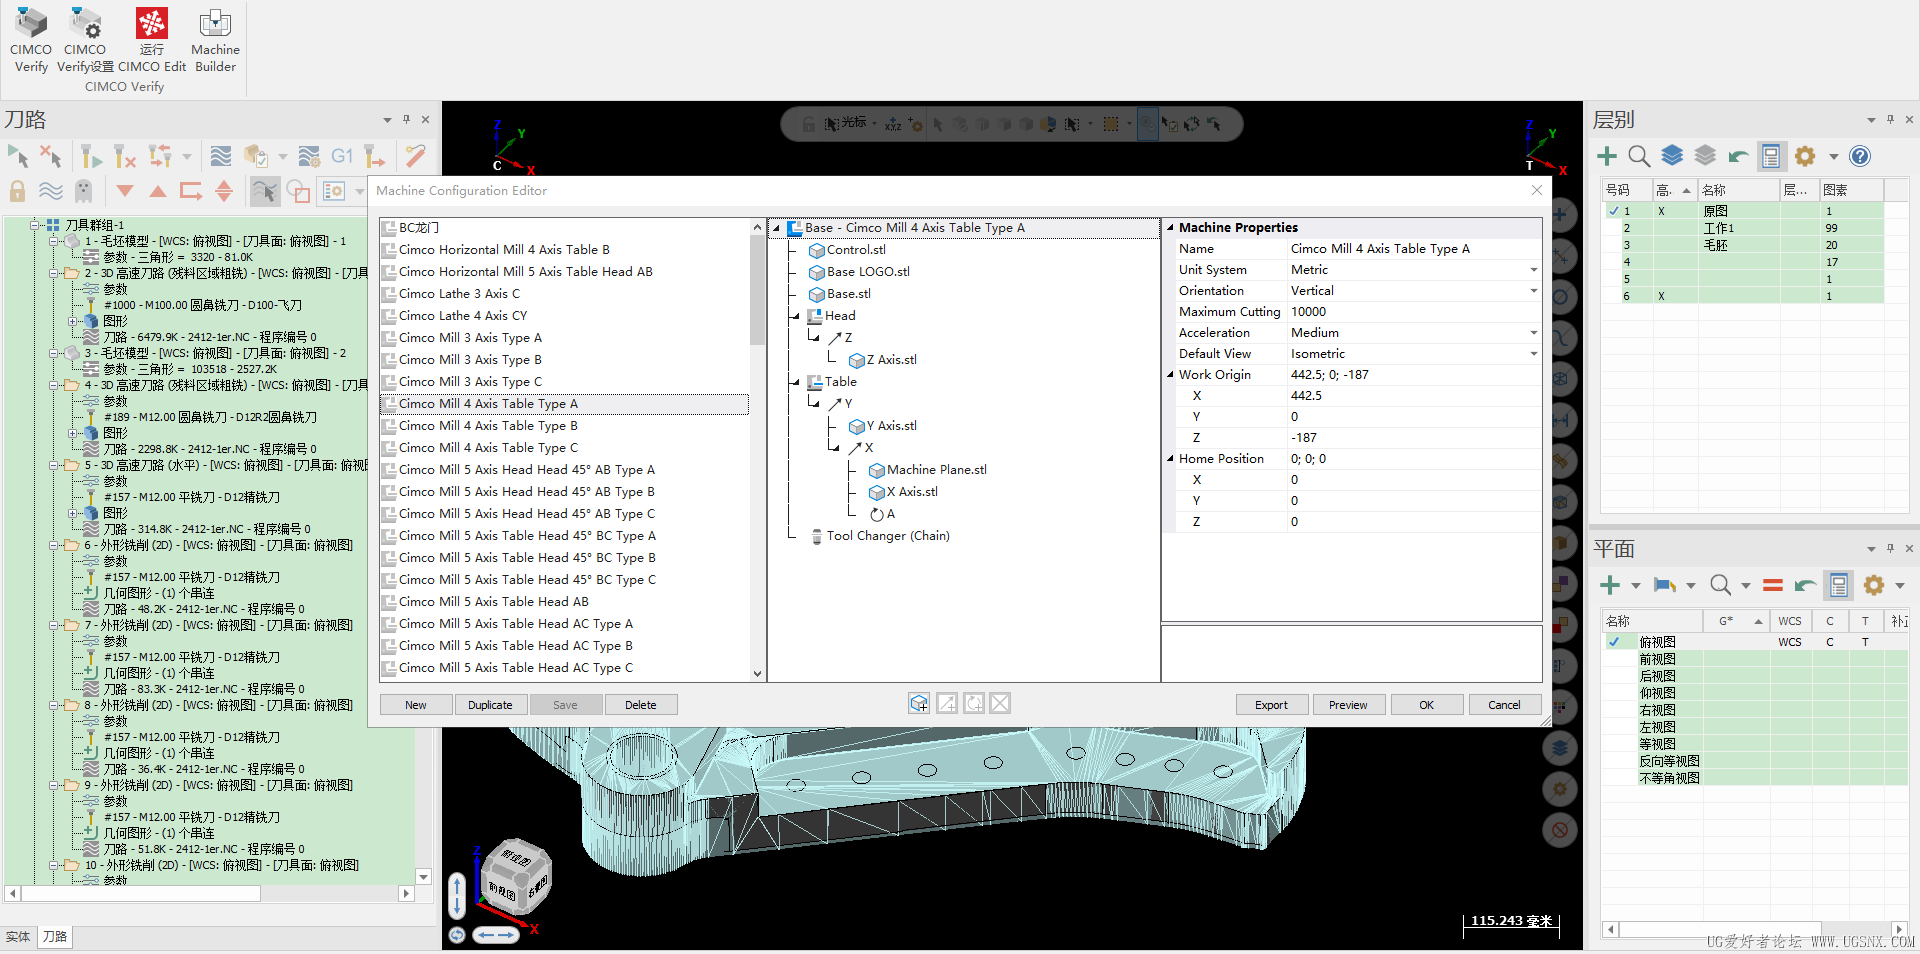Click the Duplicate button
The height and width of the screenshot is (954, 1920).
(x=490, y=705)
